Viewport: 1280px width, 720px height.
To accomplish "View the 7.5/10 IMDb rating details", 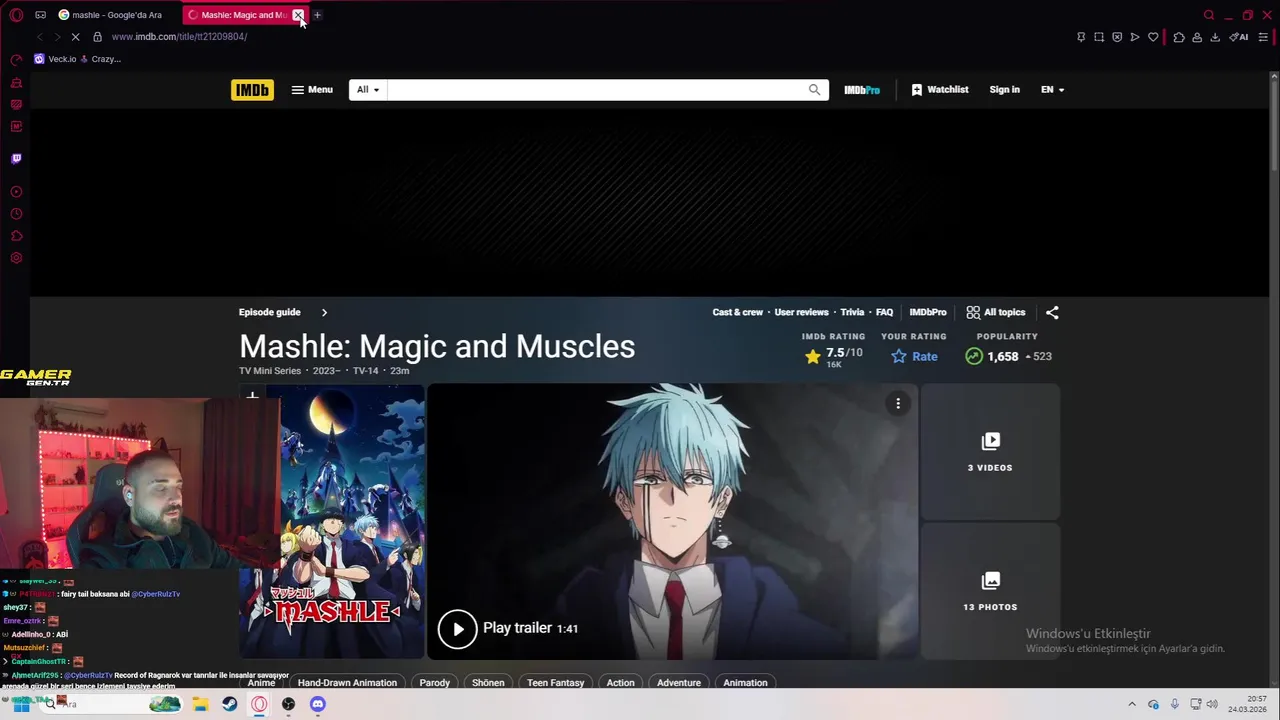I will 832,356.
